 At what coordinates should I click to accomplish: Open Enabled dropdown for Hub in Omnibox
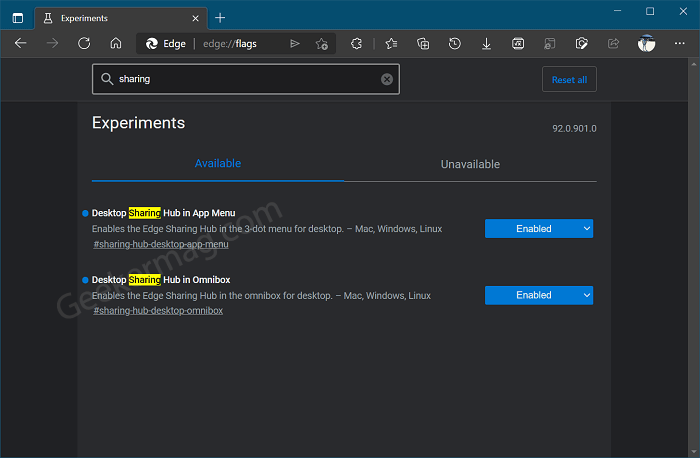click(539, 295)
